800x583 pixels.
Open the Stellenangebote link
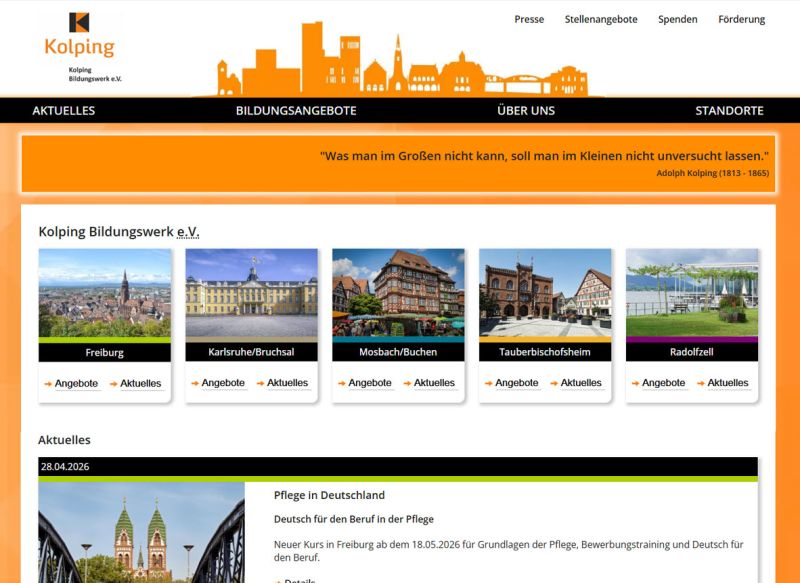(601, 19)
